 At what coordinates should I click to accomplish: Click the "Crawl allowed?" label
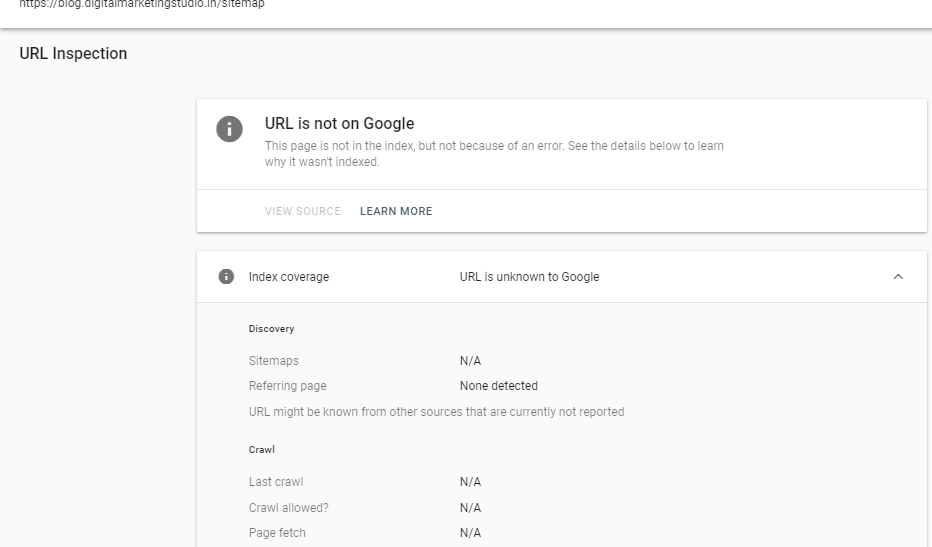click(288, 508)
